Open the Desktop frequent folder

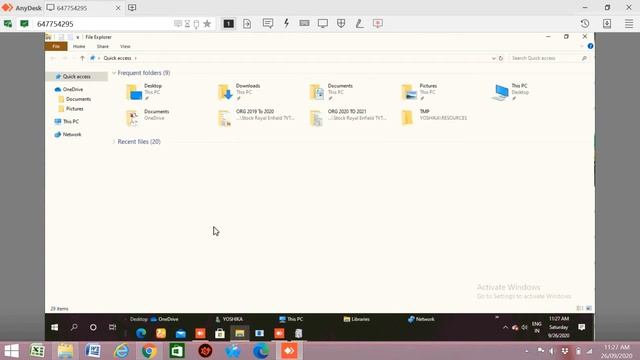point(144,92)
